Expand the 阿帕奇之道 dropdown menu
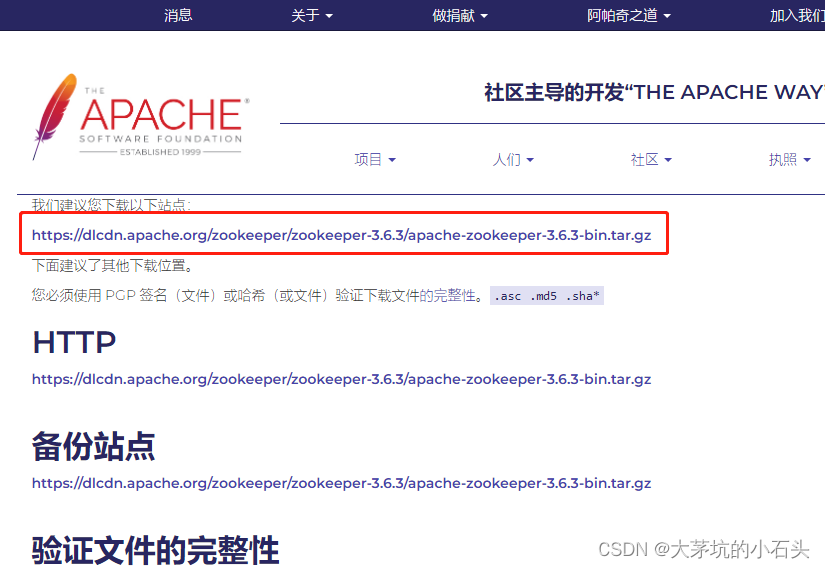Viewport: 825px width, 568px height. (629, 15)
